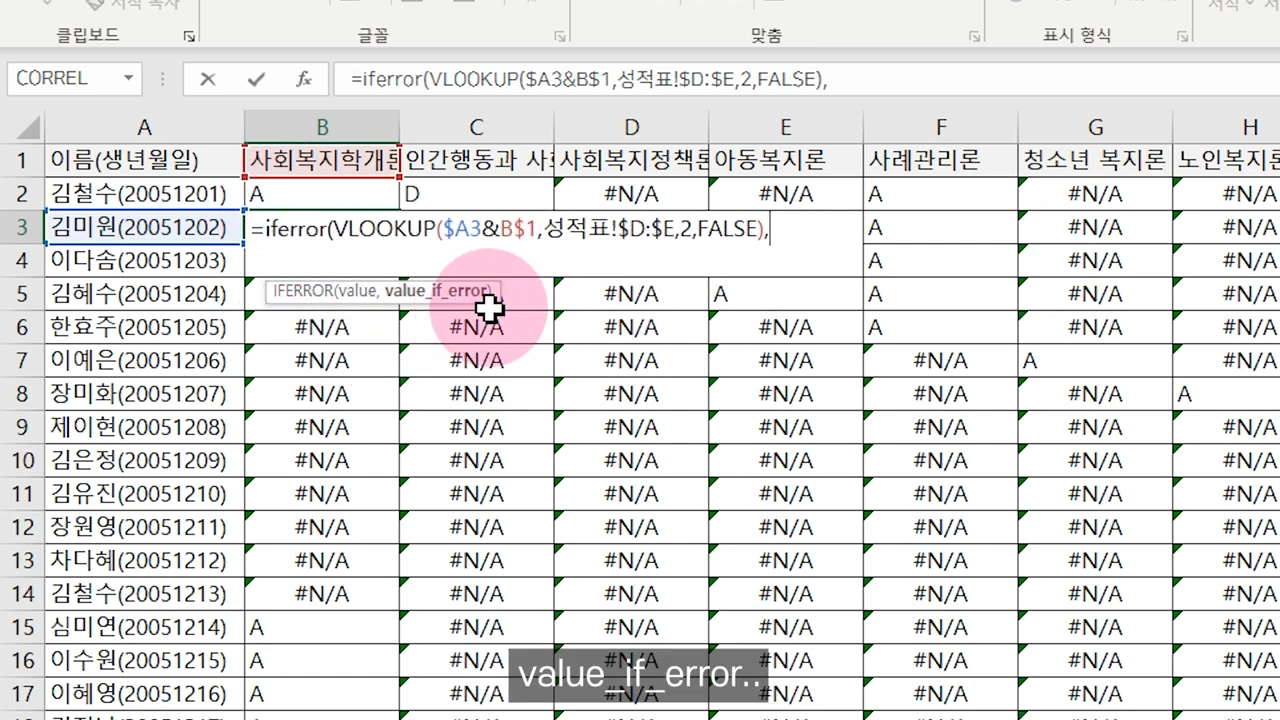Open the Clipboard group dialog launcher
This screenshot has height=720, width=1280.
pyautogui.click(x=189, y=36)
